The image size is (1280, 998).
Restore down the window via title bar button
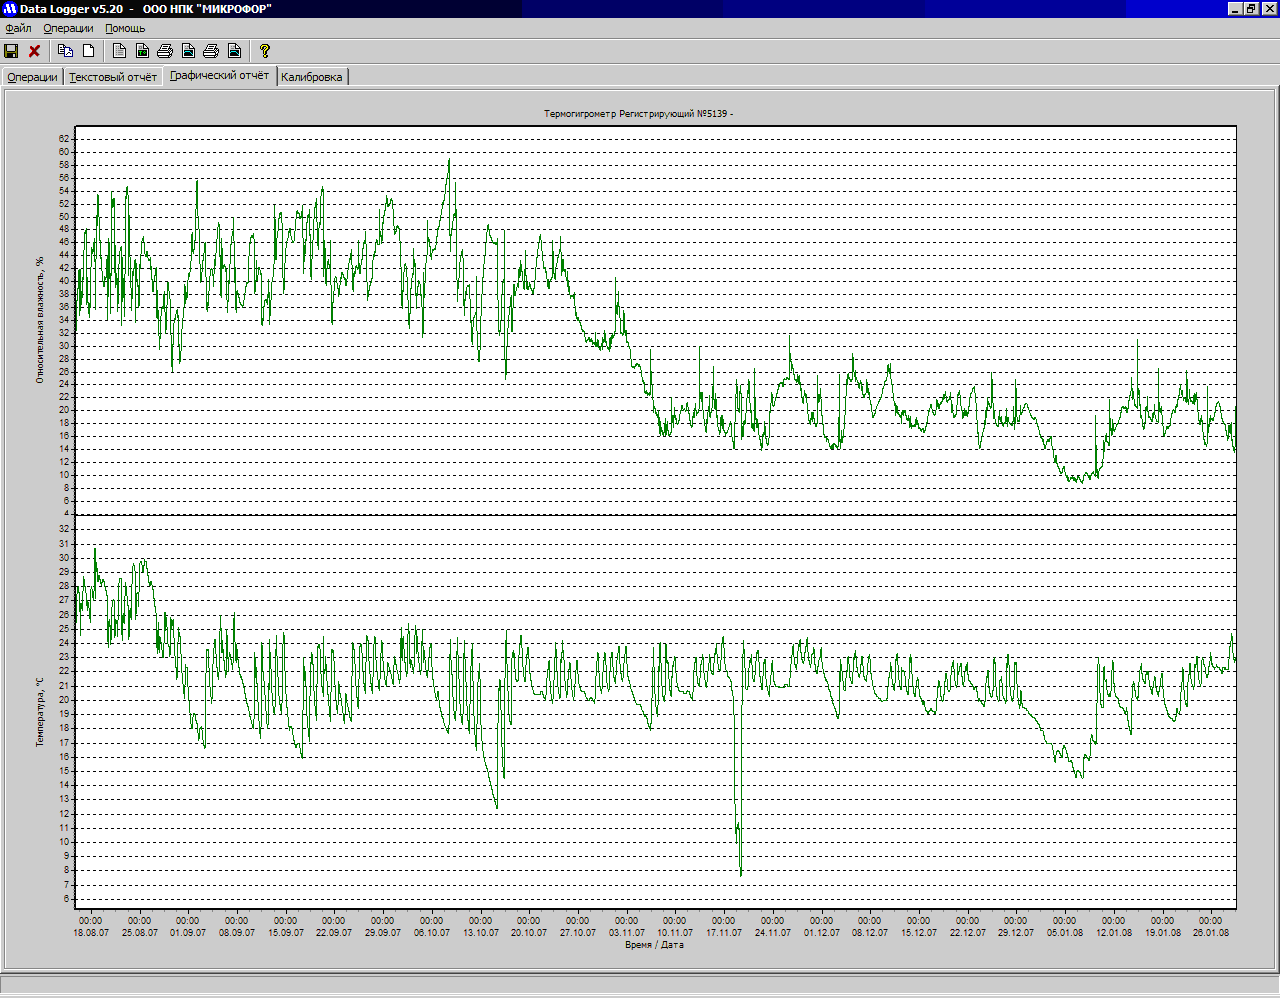click(1251, 9)
